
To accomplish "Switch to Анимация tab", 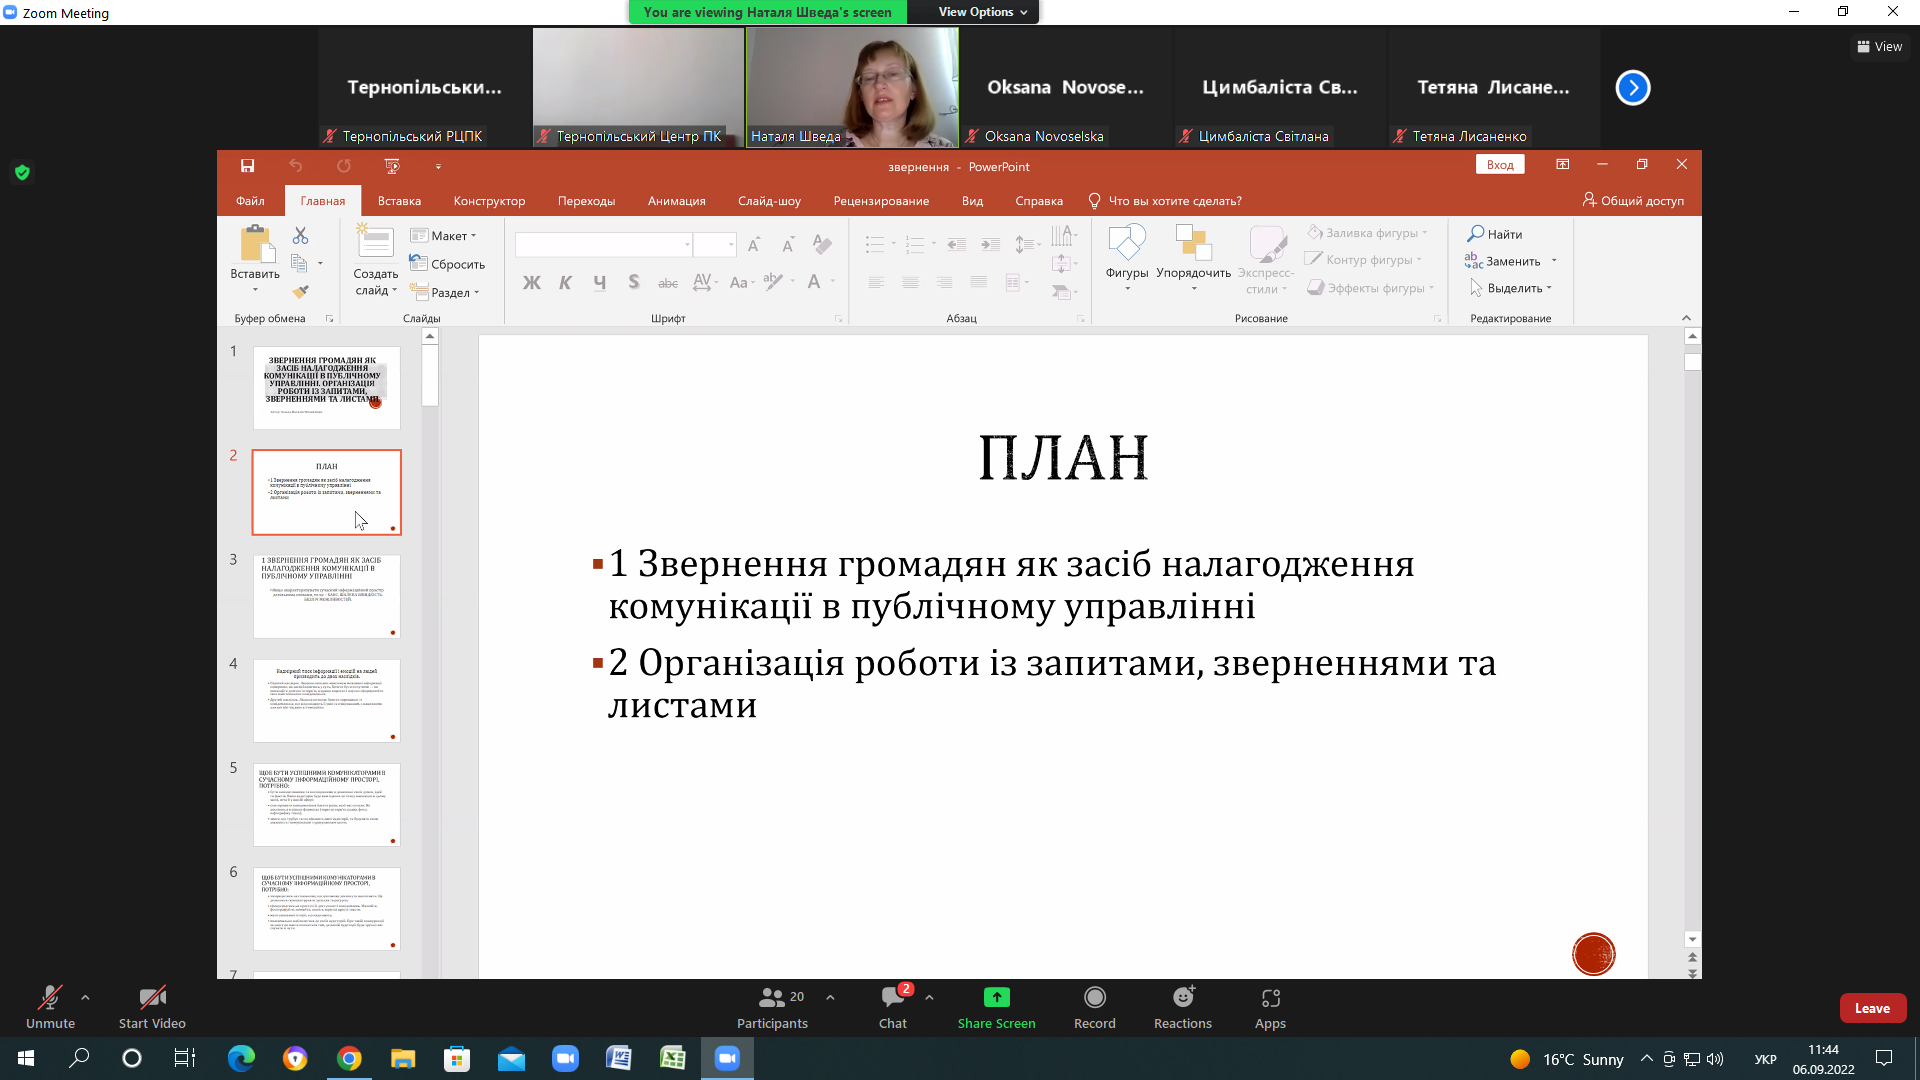I will tap(676, 201).
